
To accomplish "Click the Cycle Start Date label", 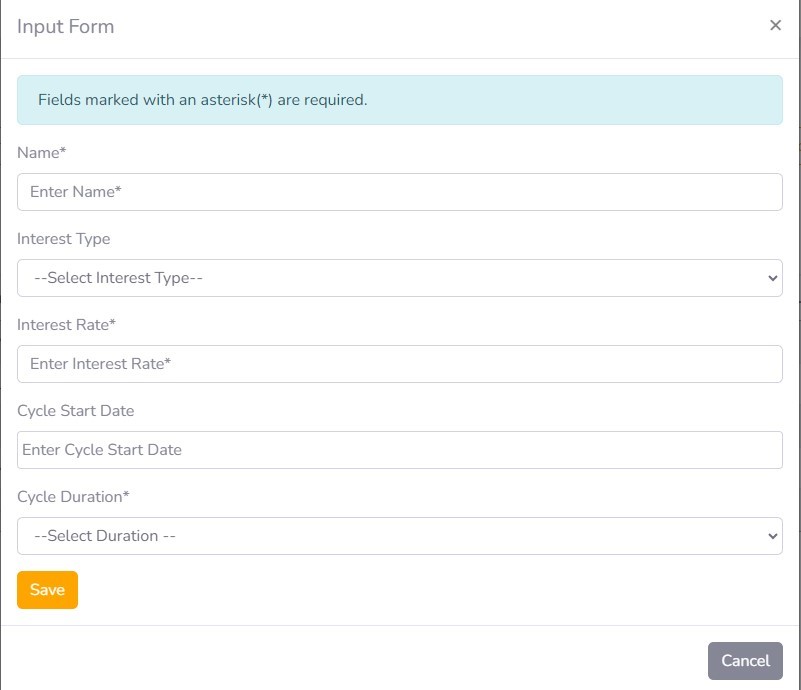I will tap(76, 411).
